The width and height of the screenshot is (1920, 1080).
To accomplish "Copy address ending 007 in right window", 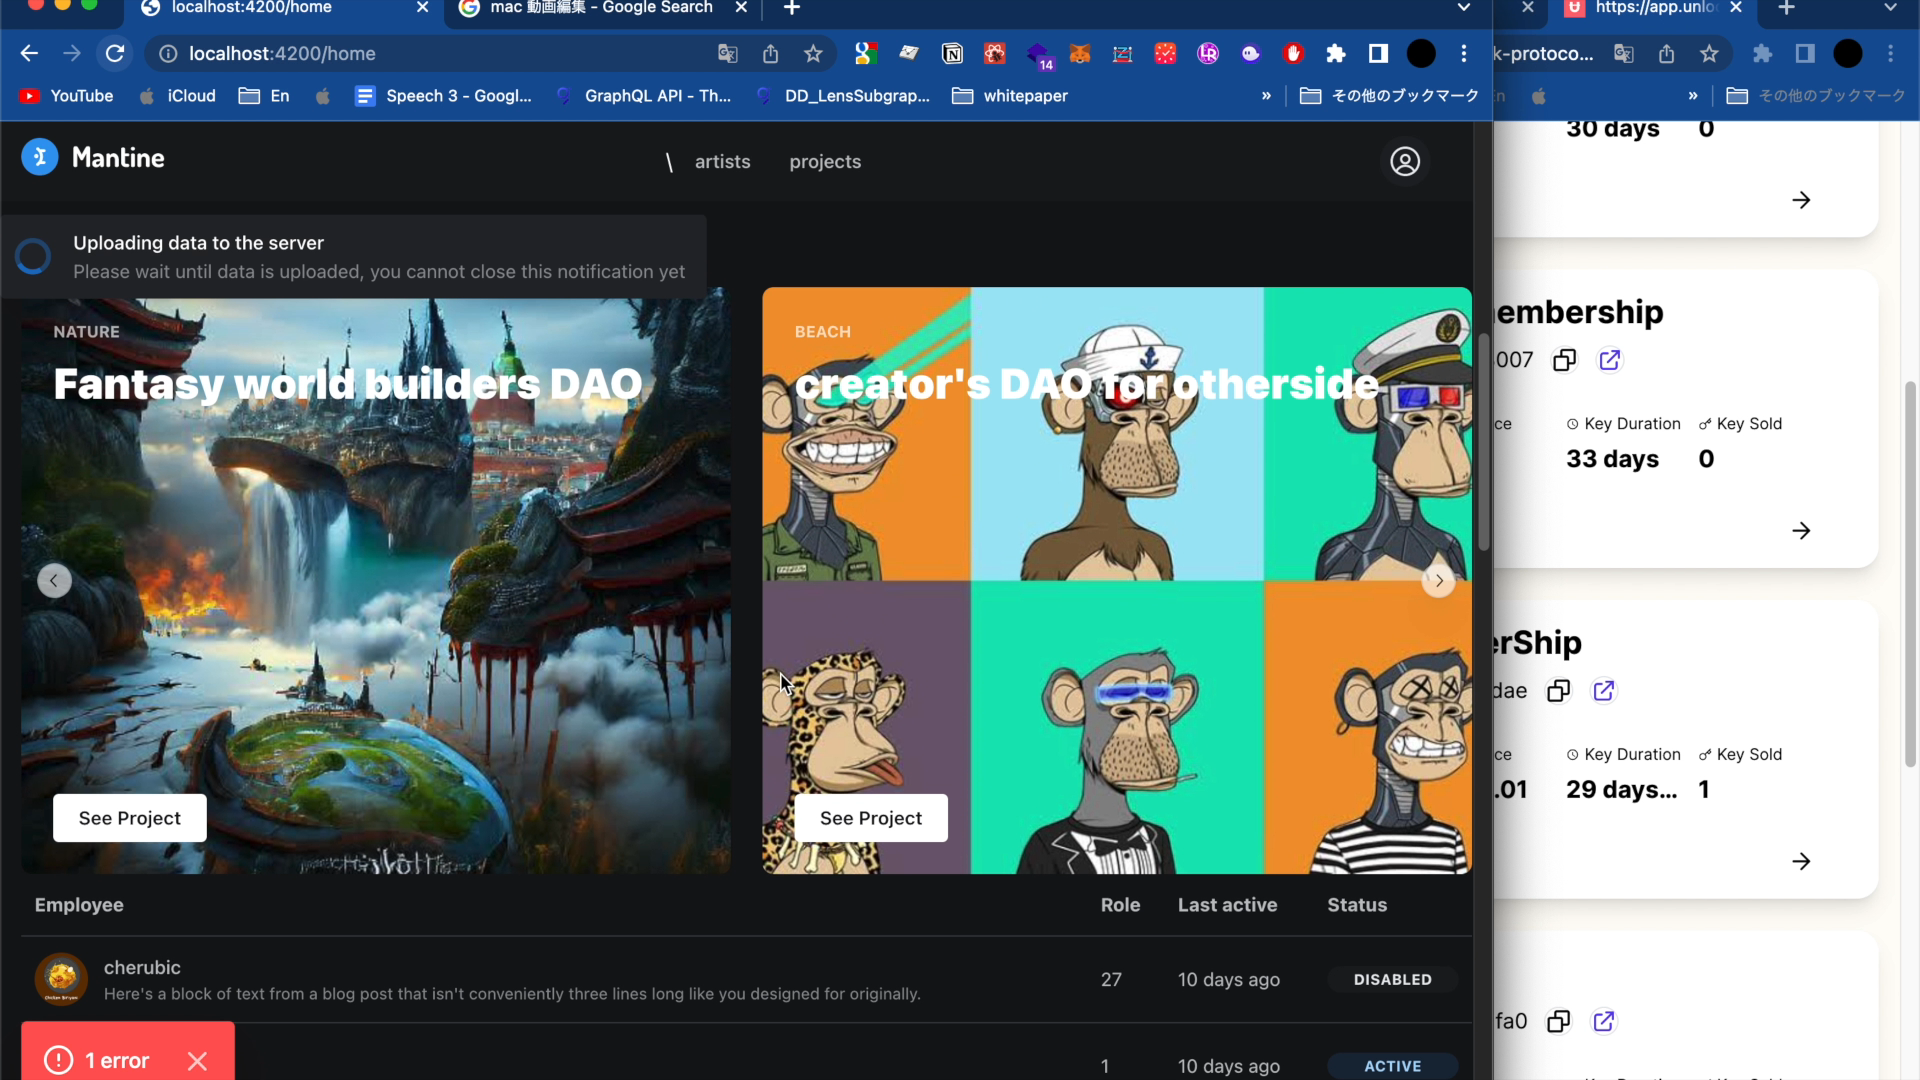I will point(1564,360).
